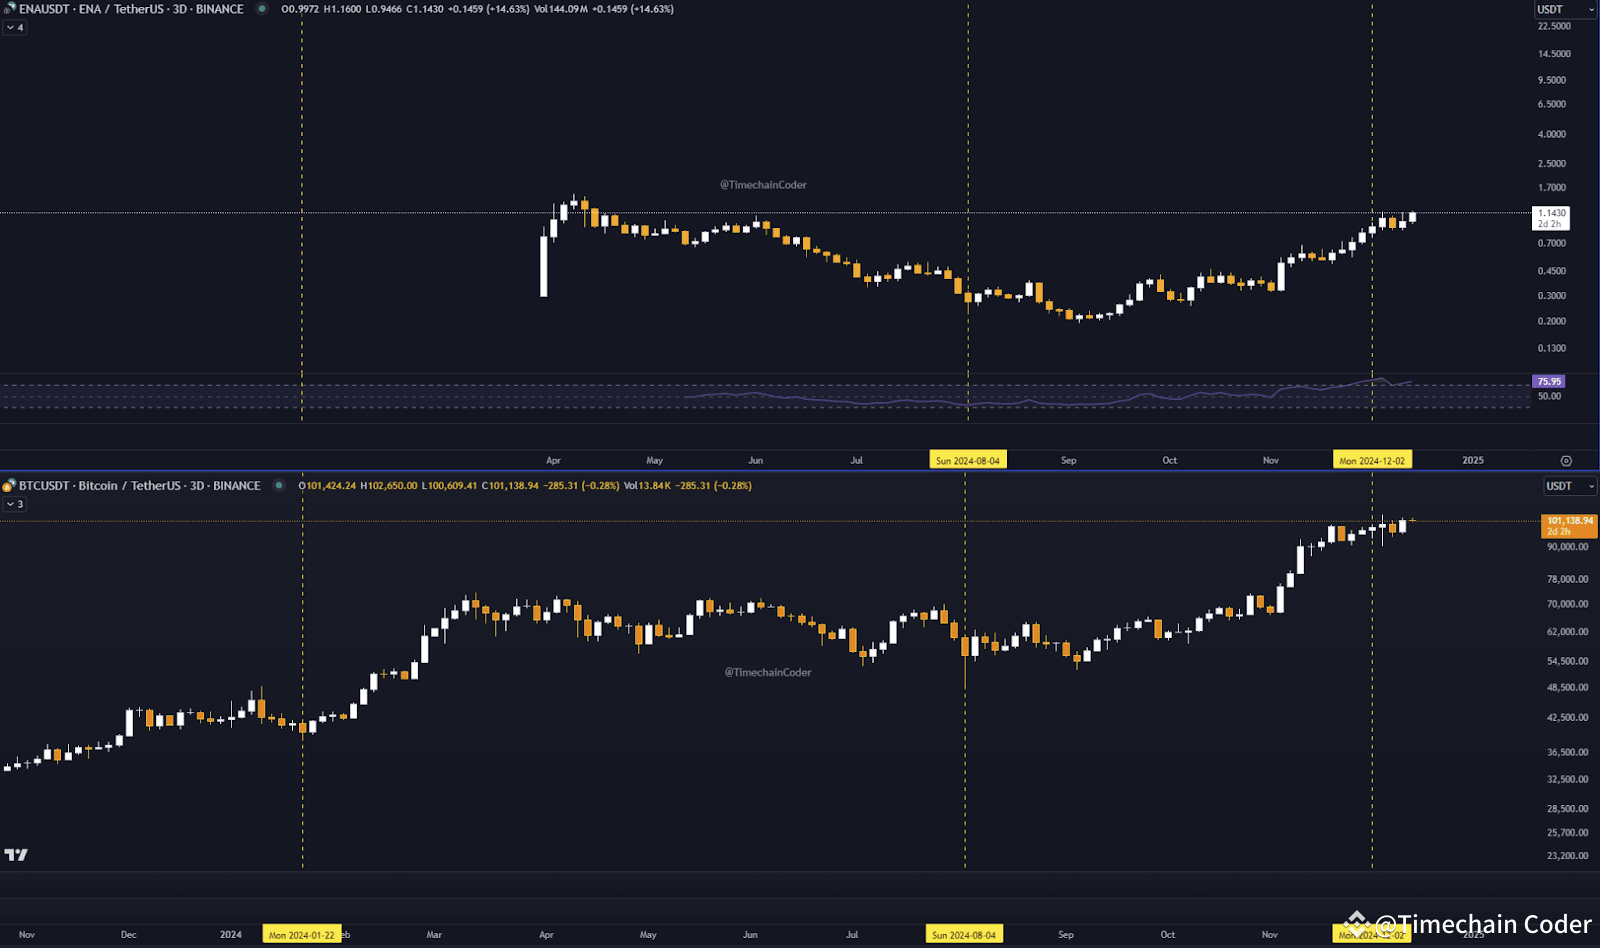Click the purple 75.95 RSI value label
The height and width of the screenshot is (948, 1600).
pos(1549,382)
